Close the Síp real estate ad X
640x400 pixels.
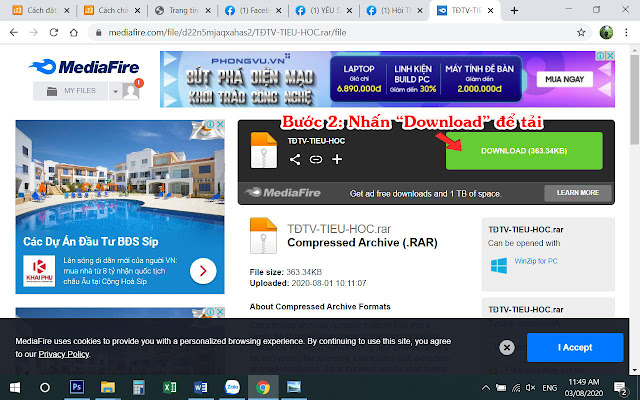(220, 124)
